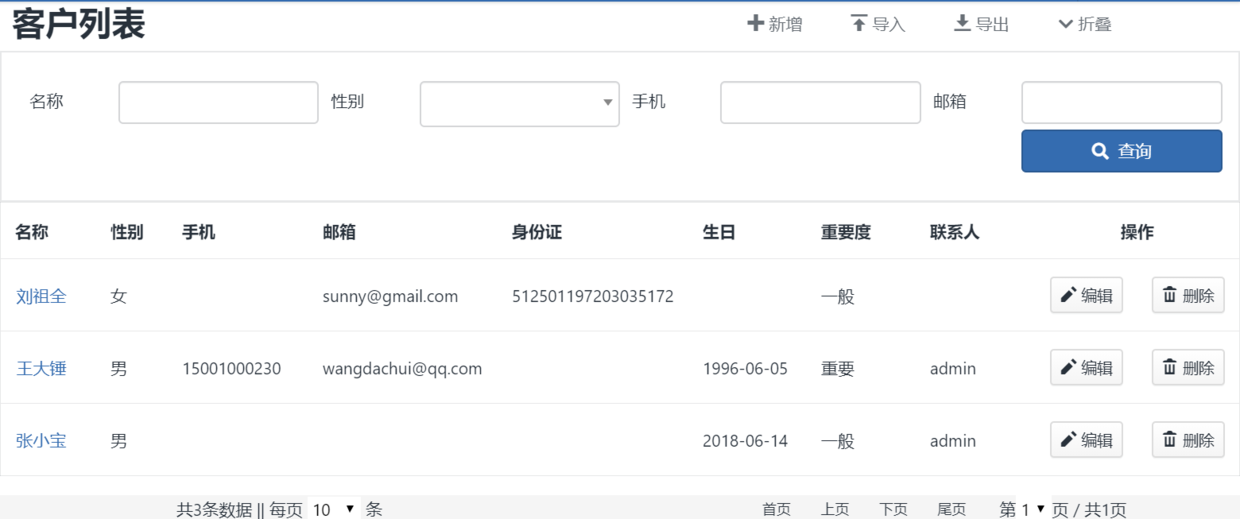This screenshot has width=1240, height=519.
Task: Click the 导入 upload icon
Action: 859,23
